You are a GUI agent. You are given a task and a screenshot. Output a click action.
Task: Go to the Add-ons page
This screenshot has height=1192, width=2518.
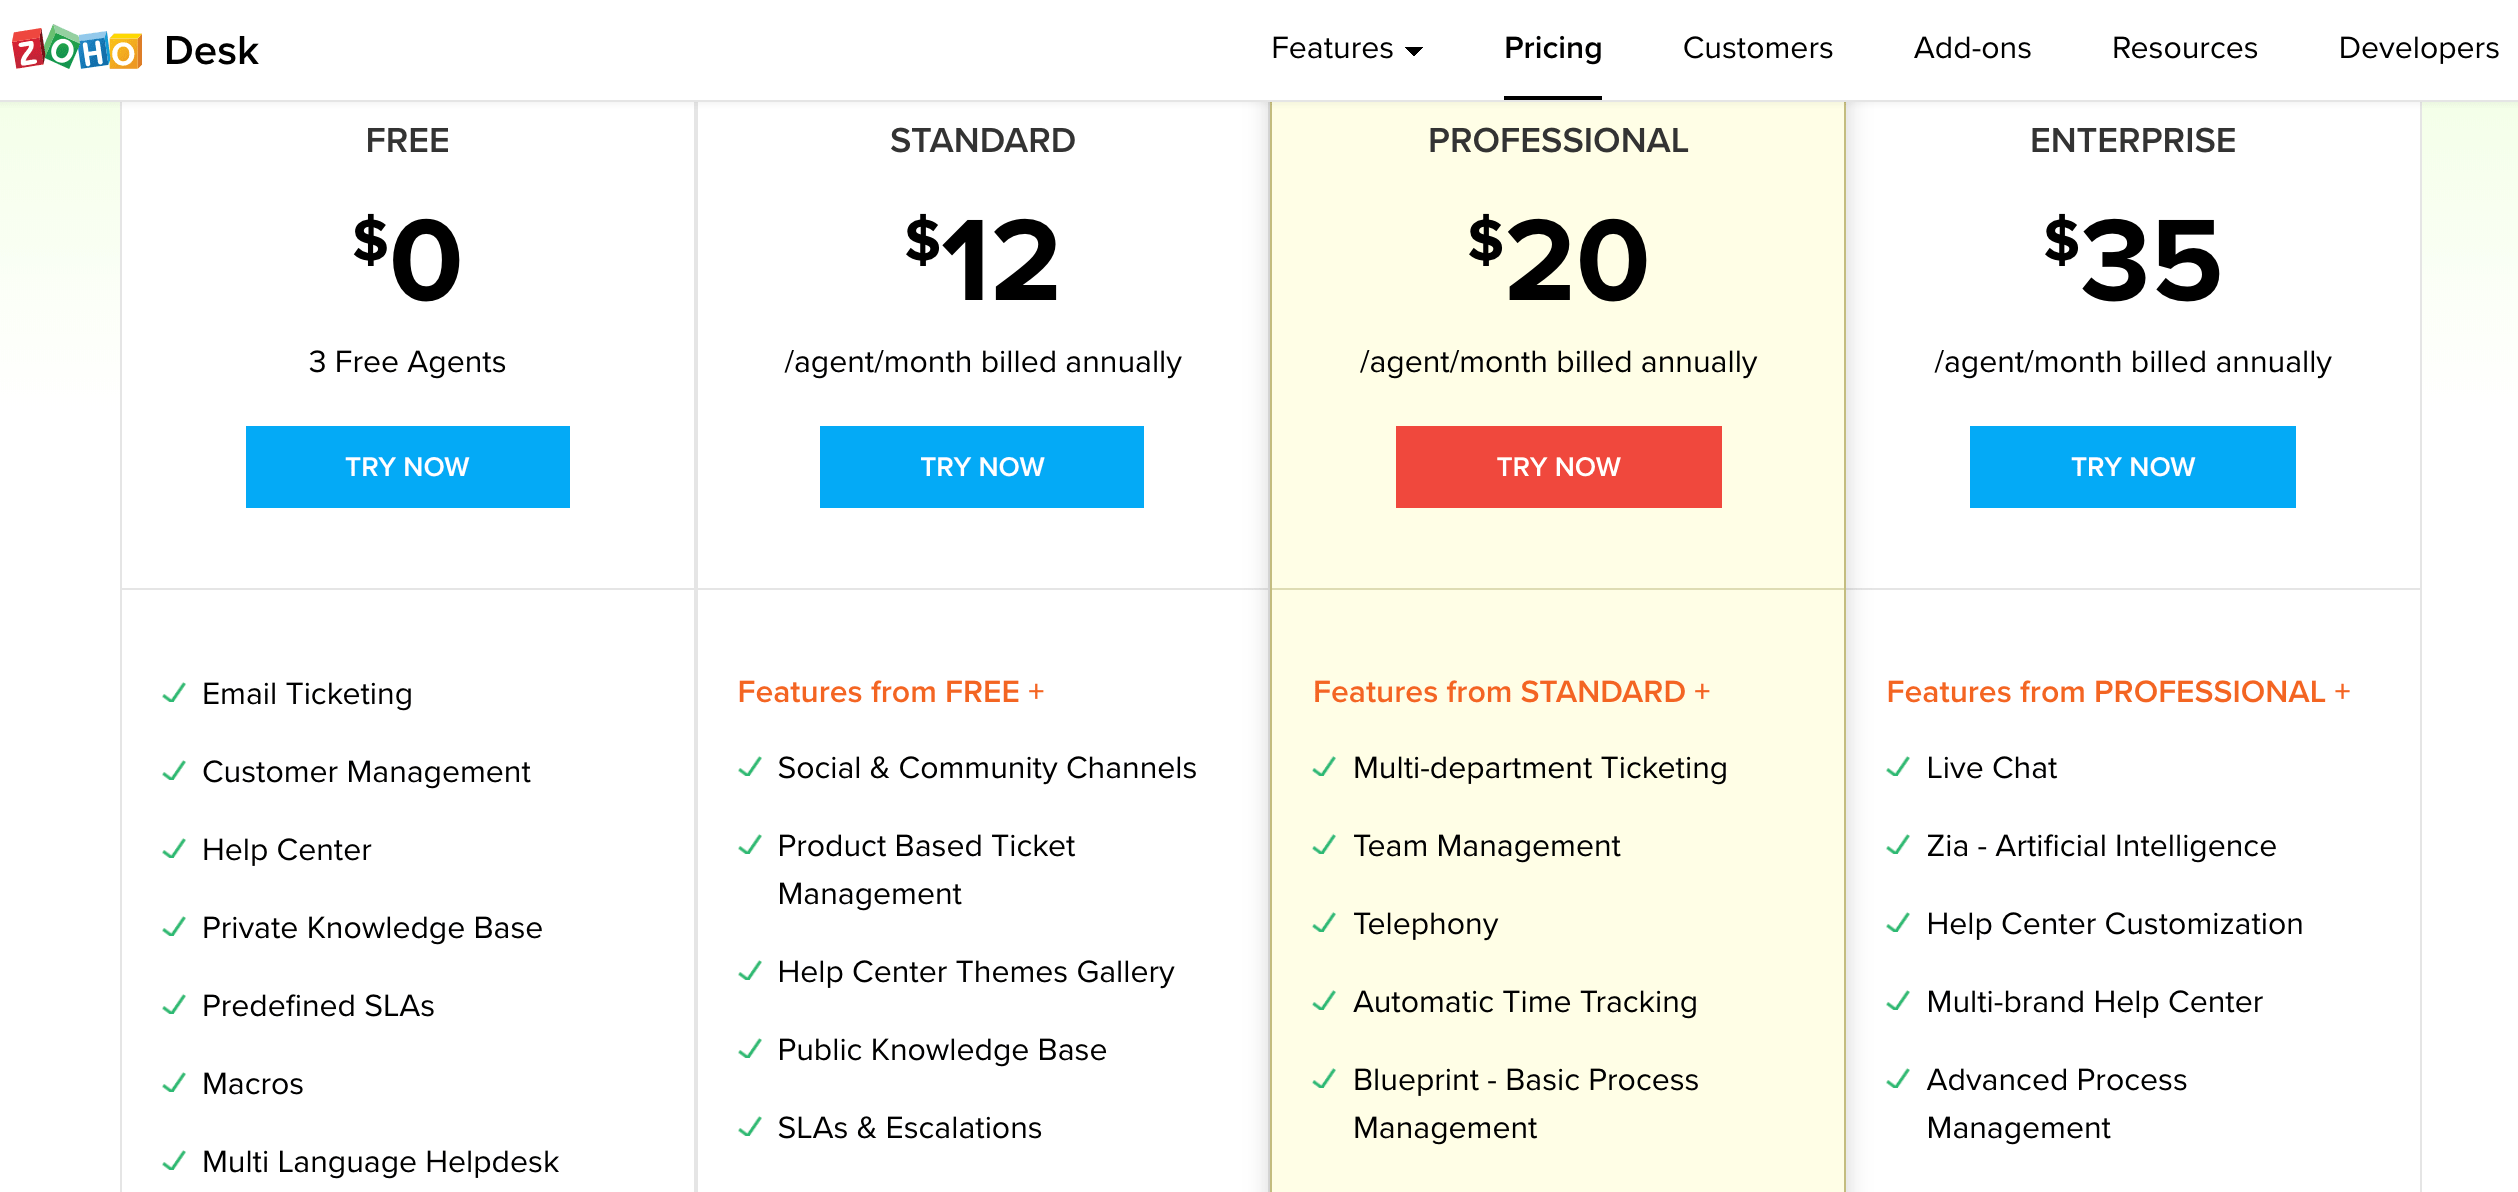(x=1972, y=48)
